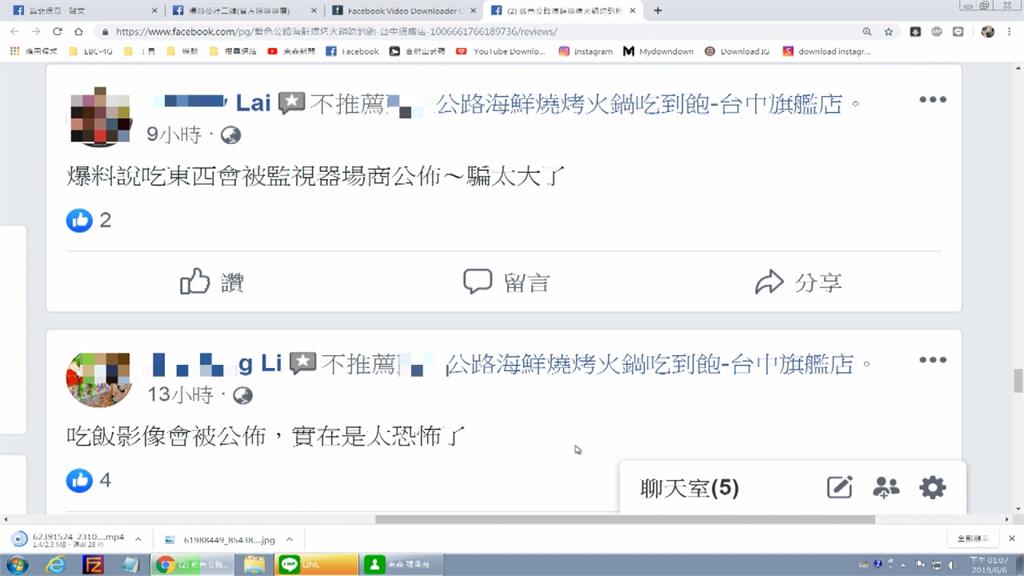Open the three-dot menu on Lai's review
The height and width of the screenshot is (576, 1024).
(933, 99)
